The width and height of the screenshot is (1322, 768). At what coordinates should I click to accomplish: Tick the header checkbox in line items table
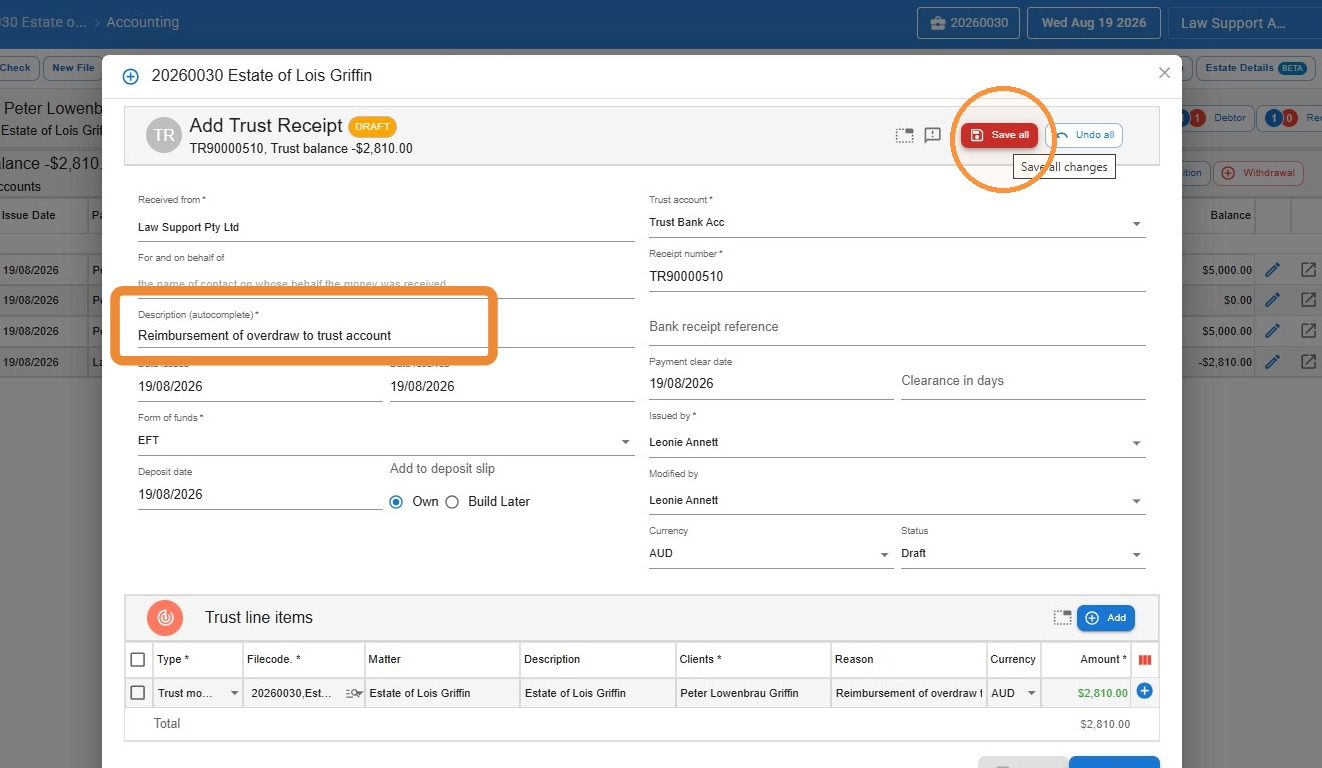(x=138, y=660)
